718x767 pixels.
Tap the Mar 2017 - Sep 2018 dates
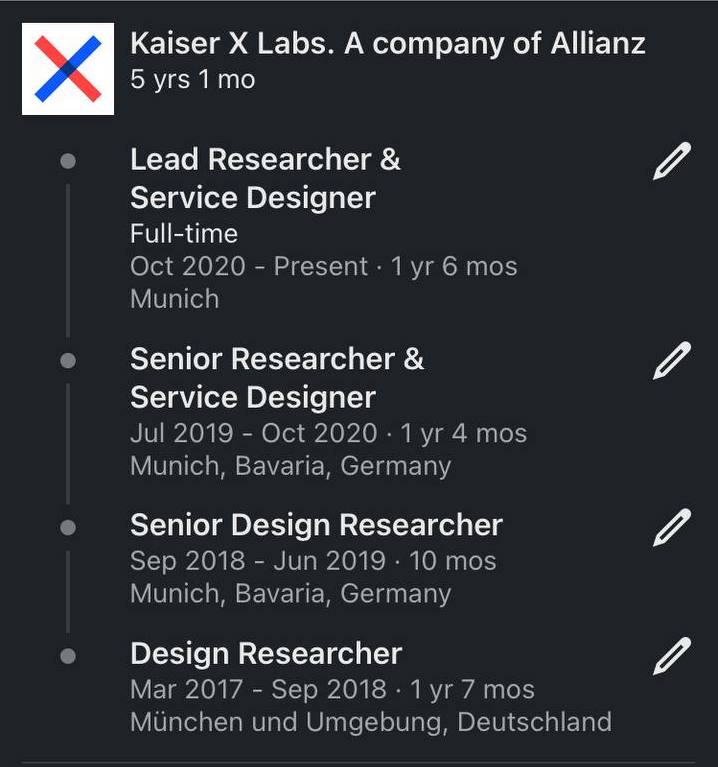(258, 689)
